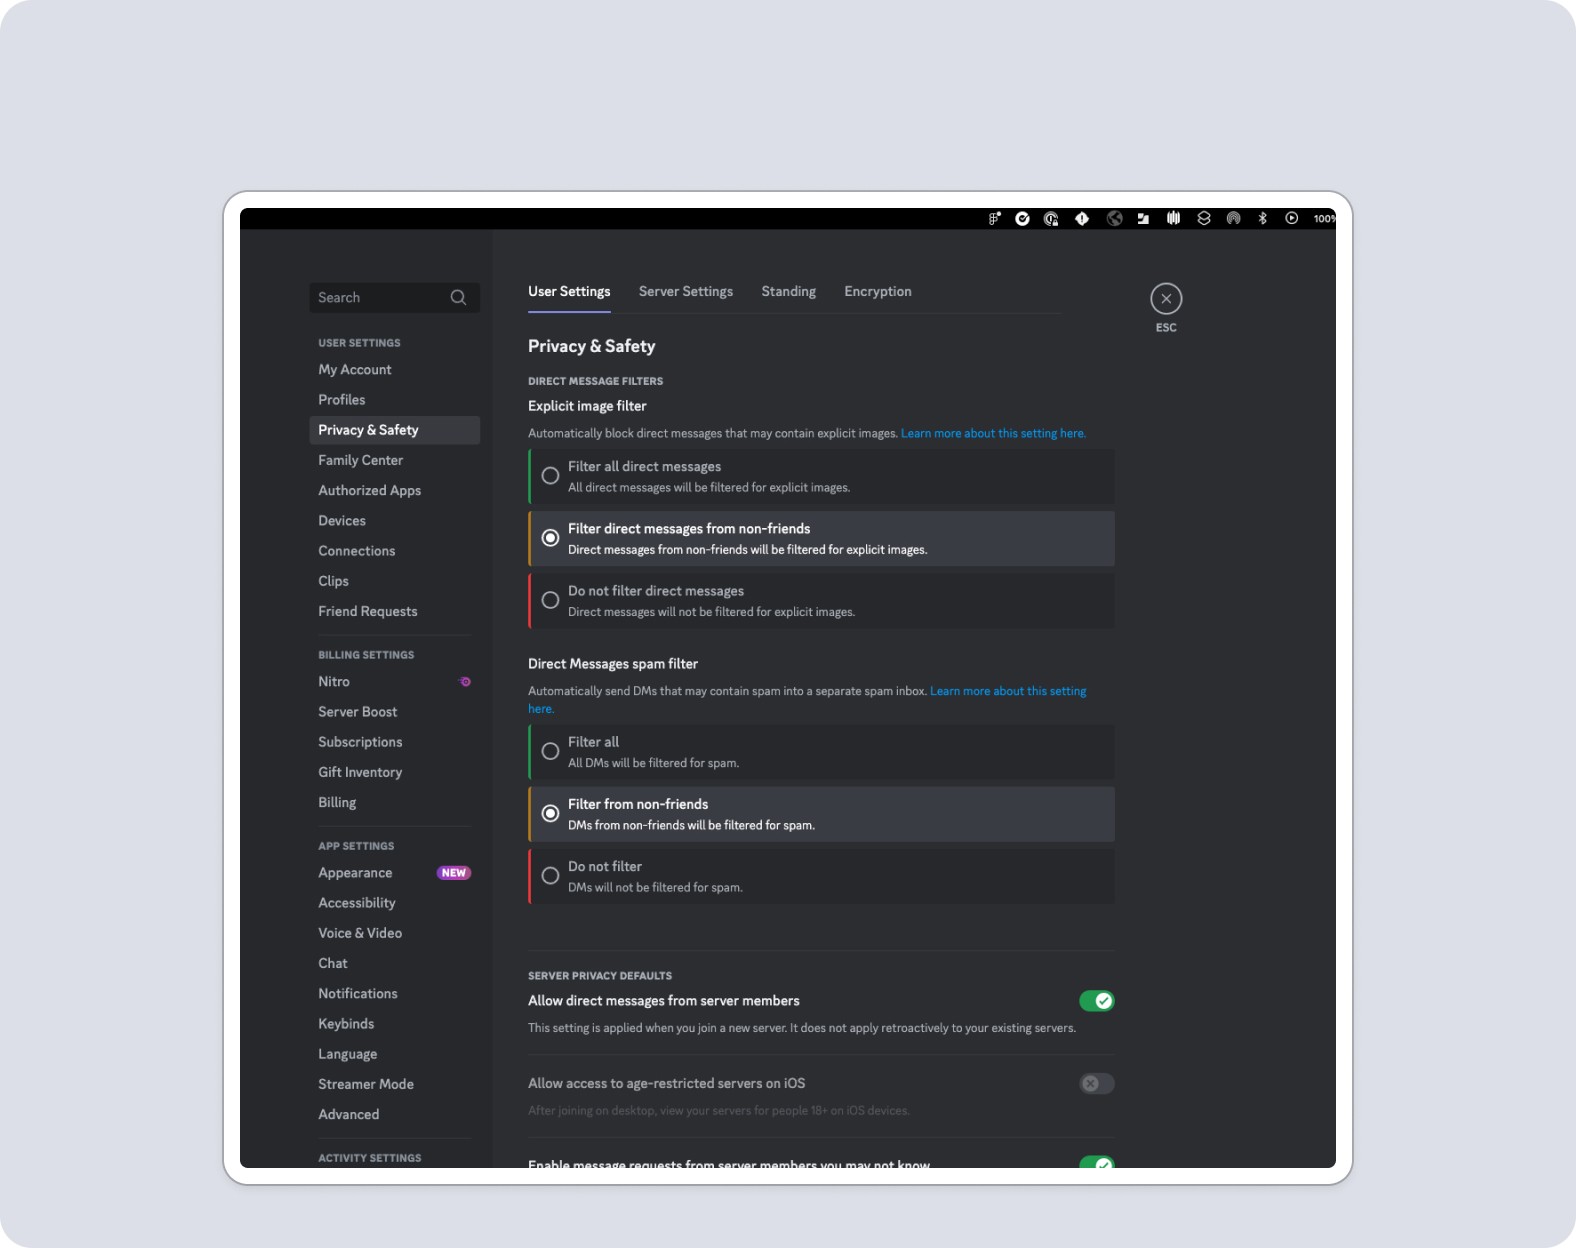Image resolution: width=1576 pixels, height=1248 pixels.
Task: Switch to the User Settings tab
Action: click(569, 292)
